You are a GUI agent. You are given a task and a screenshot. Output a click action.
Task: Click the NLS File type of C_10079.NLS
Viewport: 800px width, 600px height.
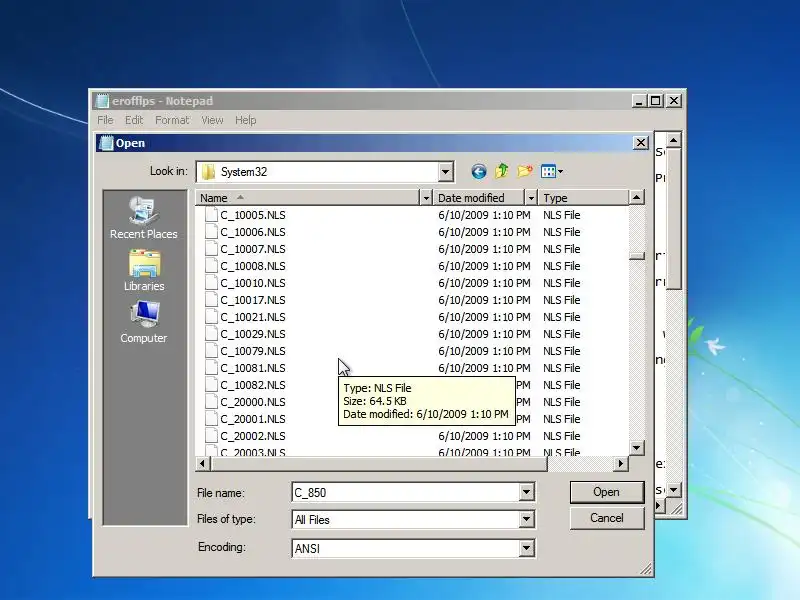[x=561, y=351]
